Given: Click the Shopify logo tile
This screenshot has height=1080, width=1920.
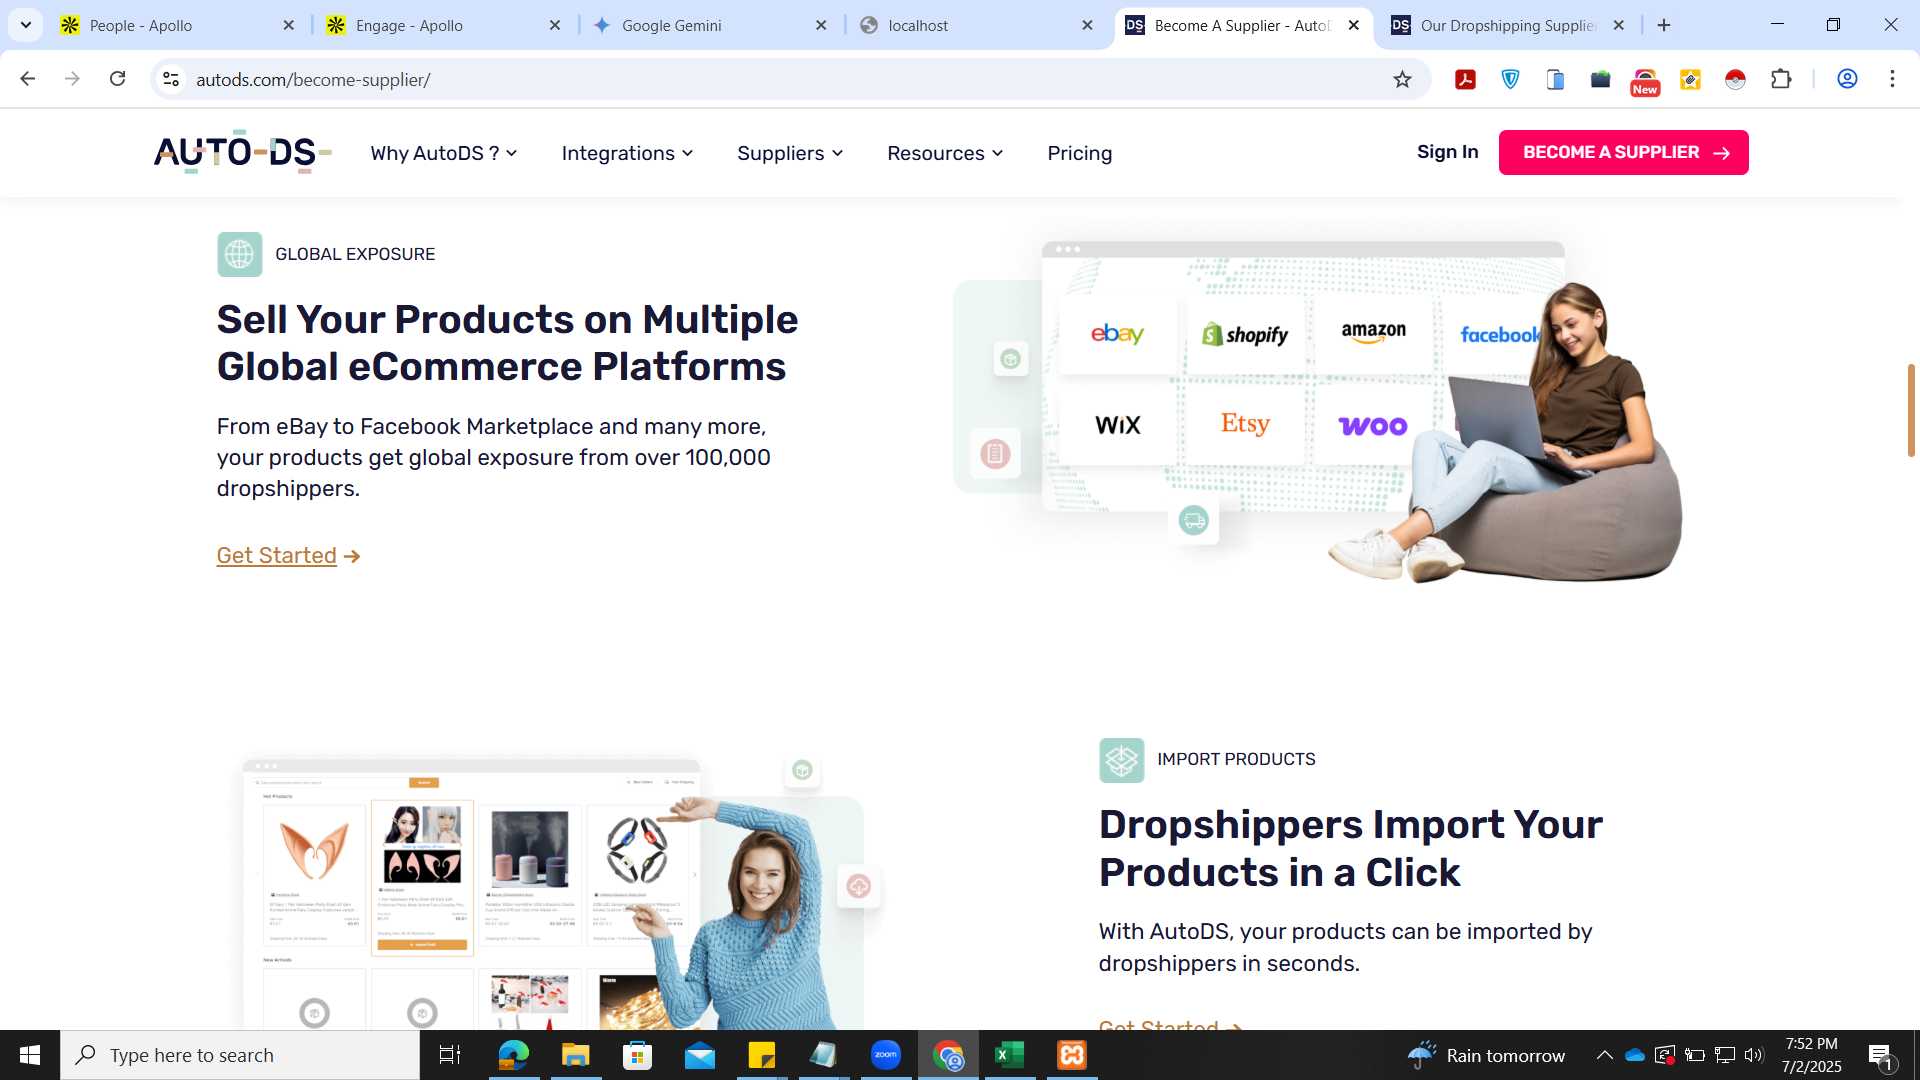Looking at the screenshot, I should [x=1245, y=334].
